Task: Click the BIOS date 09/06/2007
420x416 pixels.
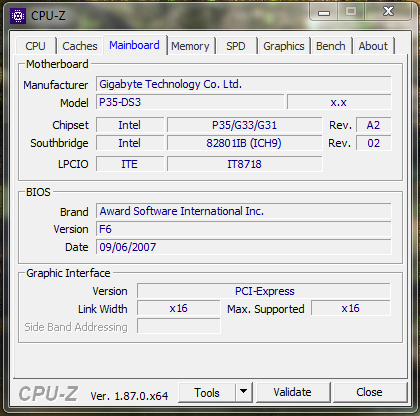Action: point(244,247)
